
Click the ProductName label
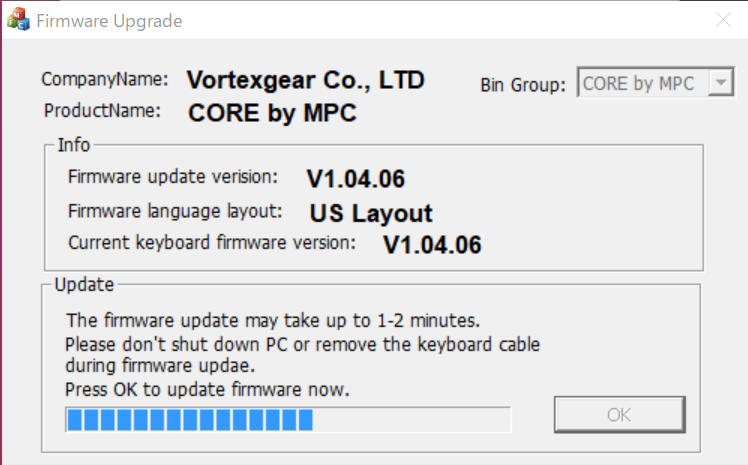[102, 110]
